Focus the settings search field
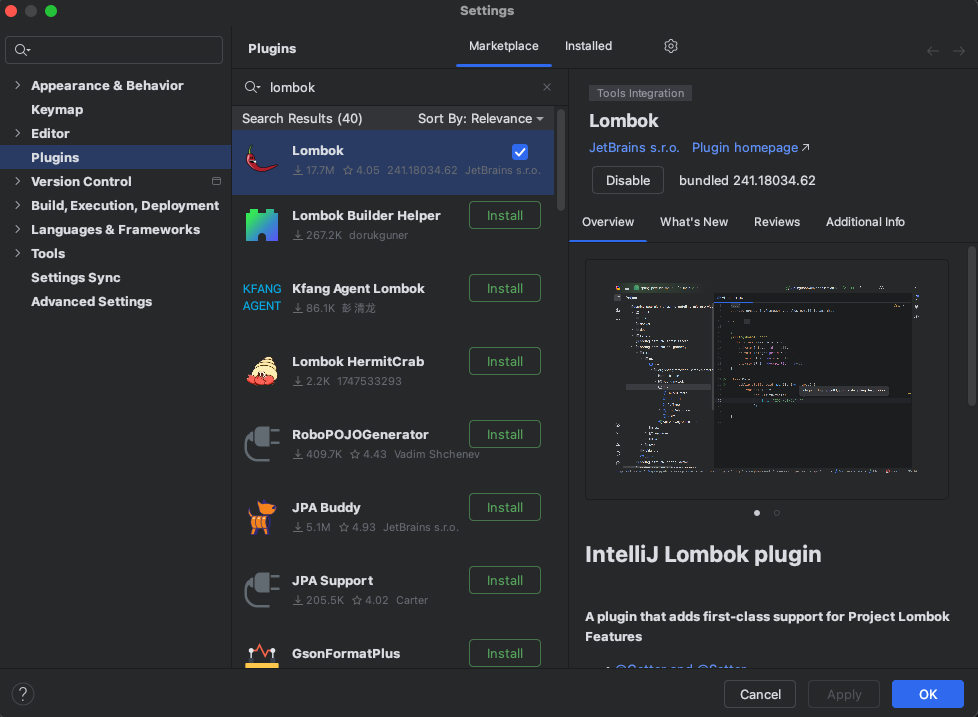 (114, 50)
